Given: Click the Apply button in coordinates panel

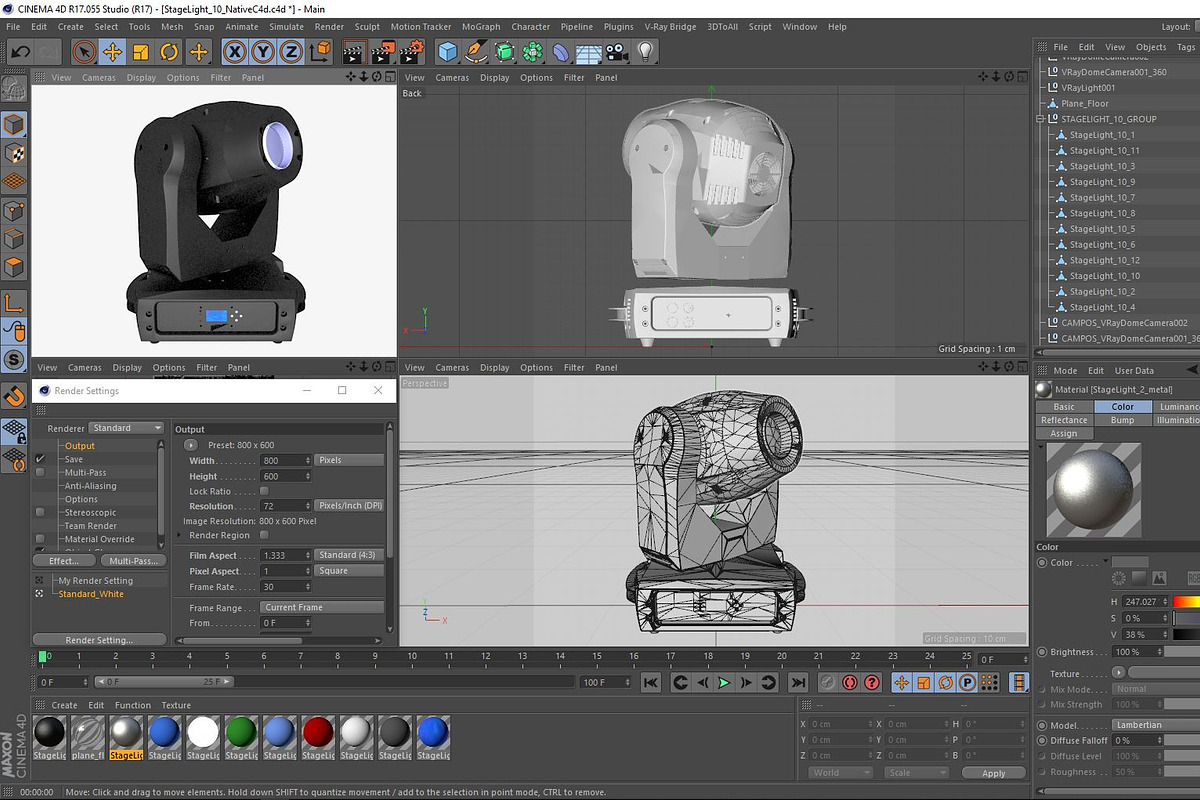Looking at the screenshot, I should pyautogui.click(x=994, y=773).
